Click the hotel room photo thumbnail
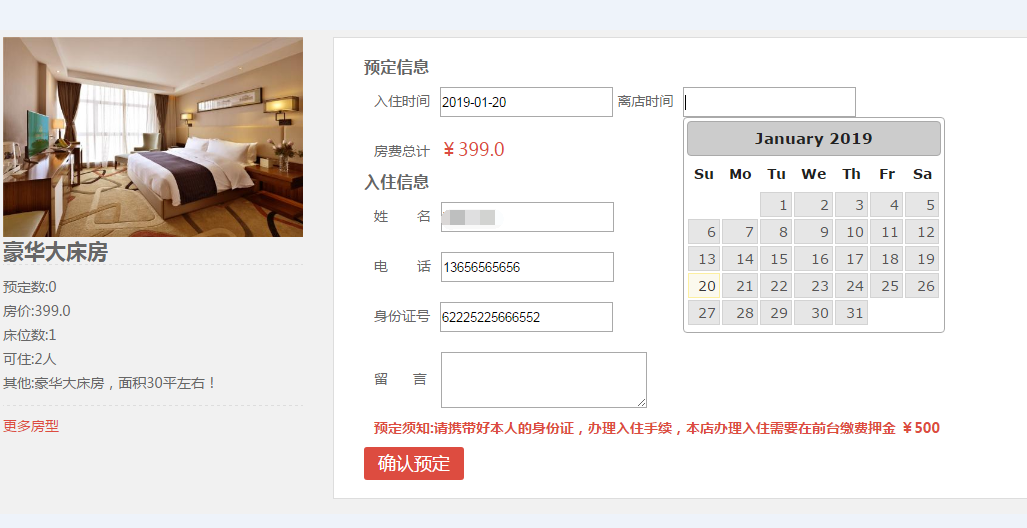Viewport: 1027px width, 528px height. pos(153,137)
